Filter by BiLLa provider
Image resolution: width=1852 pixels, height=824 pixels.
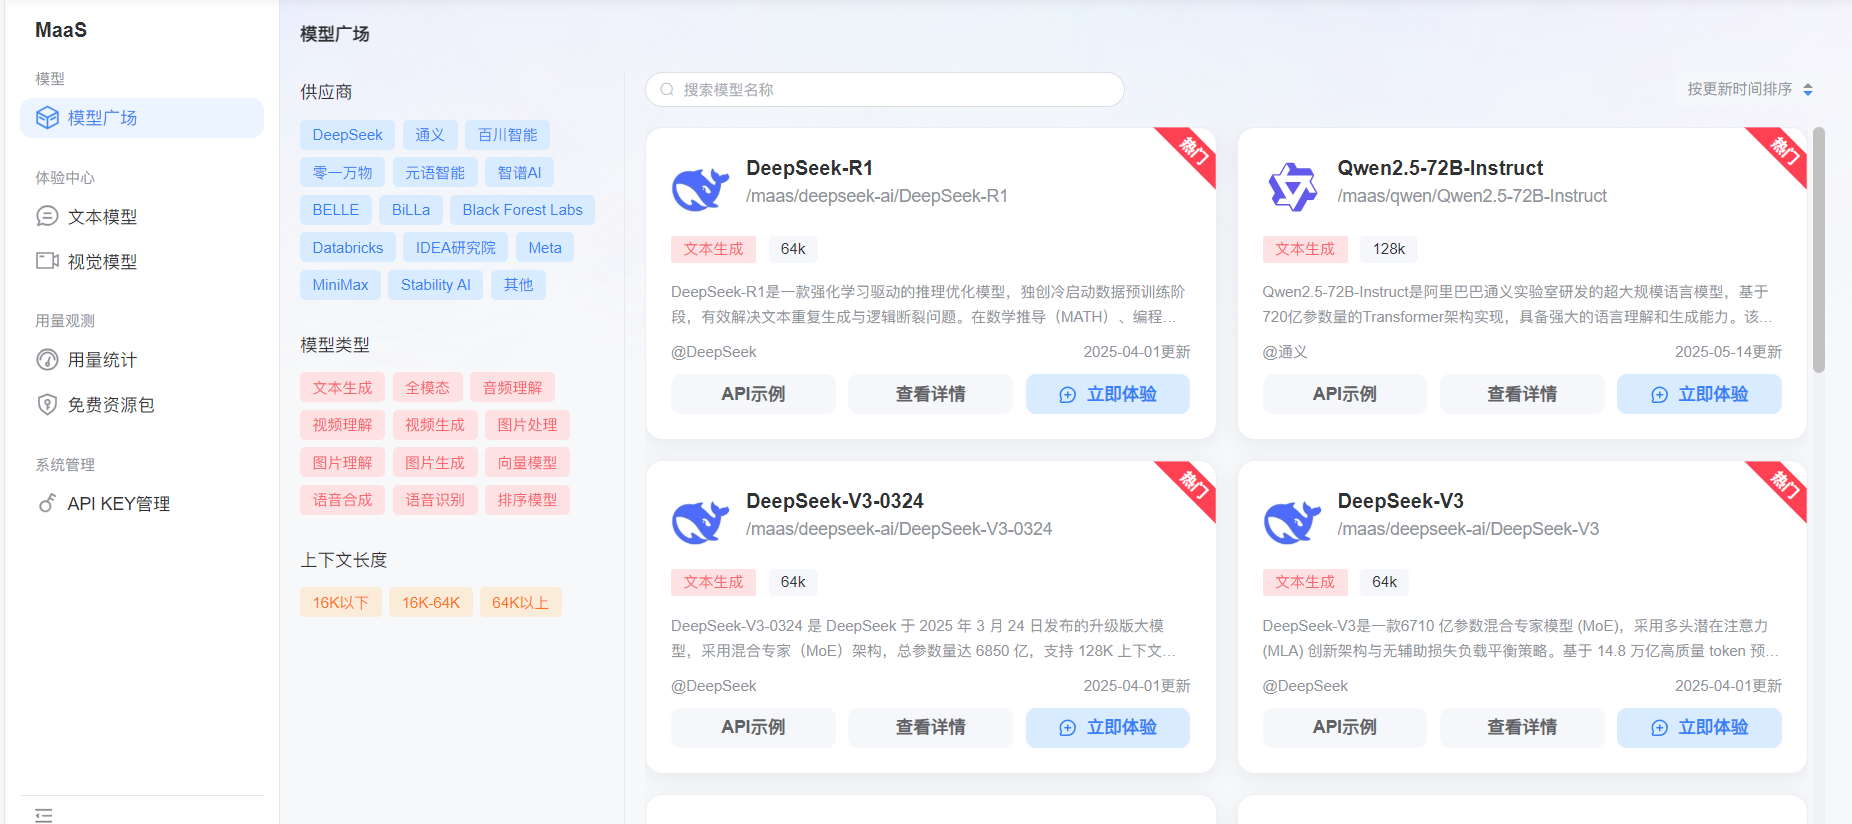(x=411, y=210)
